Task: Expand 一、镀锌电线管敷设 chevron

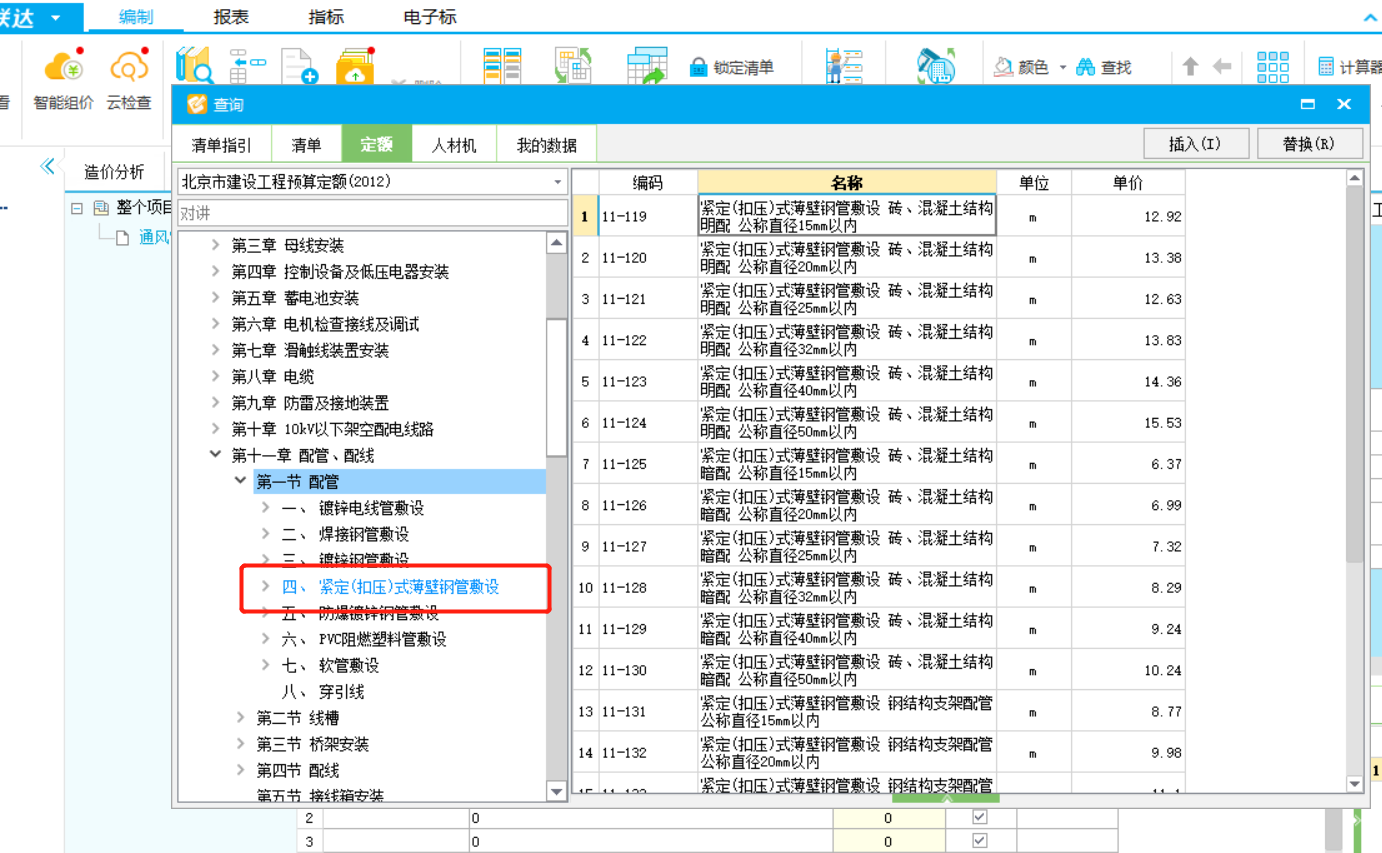Action: pyautogui.click(x=265, y=508)
